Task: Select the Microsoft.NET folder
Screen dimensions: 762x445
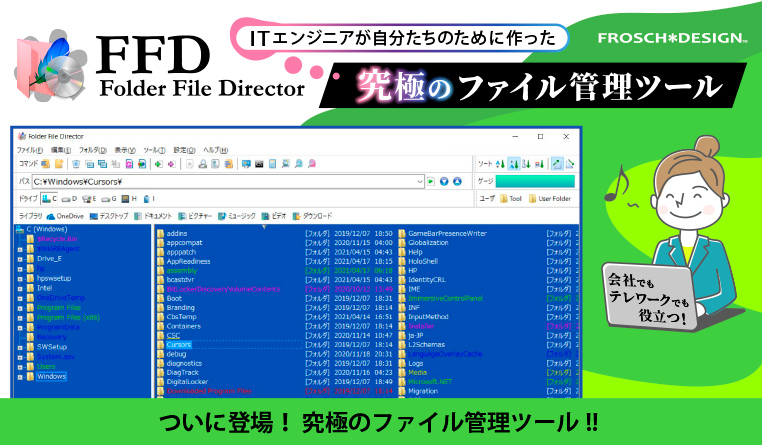Action: [430, 382]
